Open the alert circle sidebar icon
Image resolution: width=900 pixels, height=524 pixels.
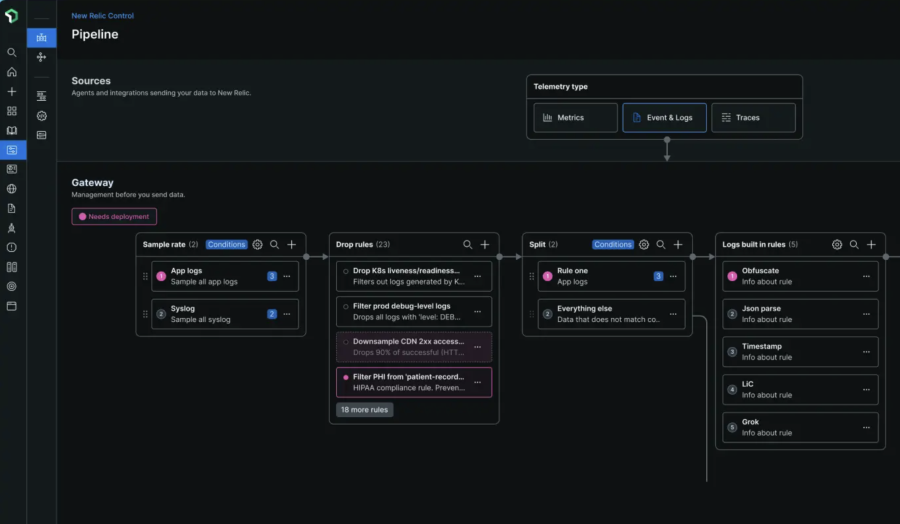[x=11, y=247]
